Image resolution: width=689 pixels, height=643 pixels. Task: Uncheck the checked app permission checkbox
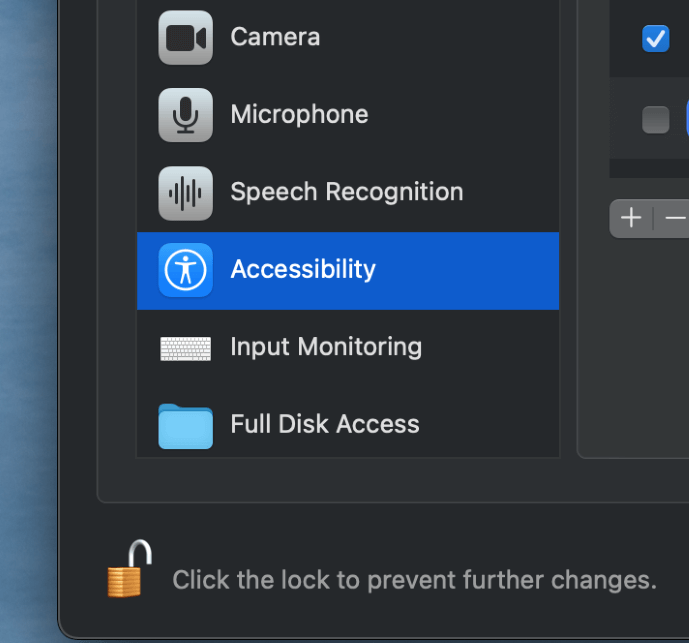tap(656, 39)
